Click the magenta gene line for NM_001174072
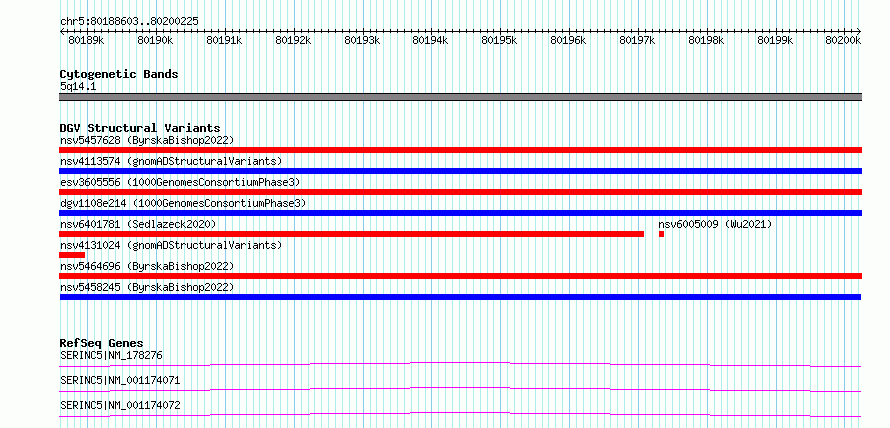This screenshot has height=428, width=890. [460, 414]
